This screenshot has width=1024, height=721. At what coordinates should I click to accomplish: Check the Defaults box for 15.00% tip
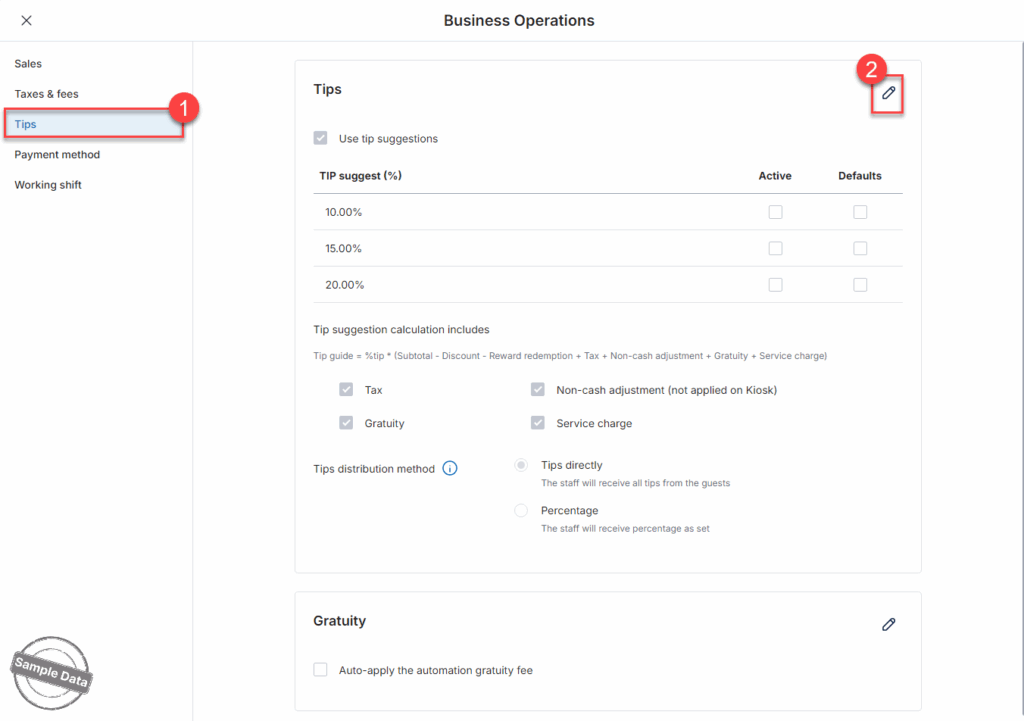[860, 248]
